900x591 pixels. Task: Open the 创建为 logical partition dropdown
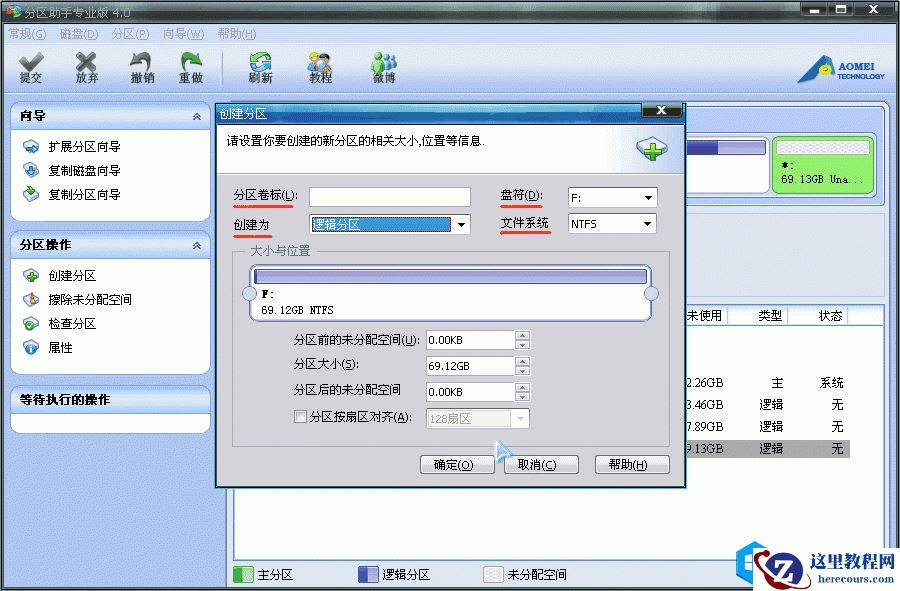[x=461, y=224]
